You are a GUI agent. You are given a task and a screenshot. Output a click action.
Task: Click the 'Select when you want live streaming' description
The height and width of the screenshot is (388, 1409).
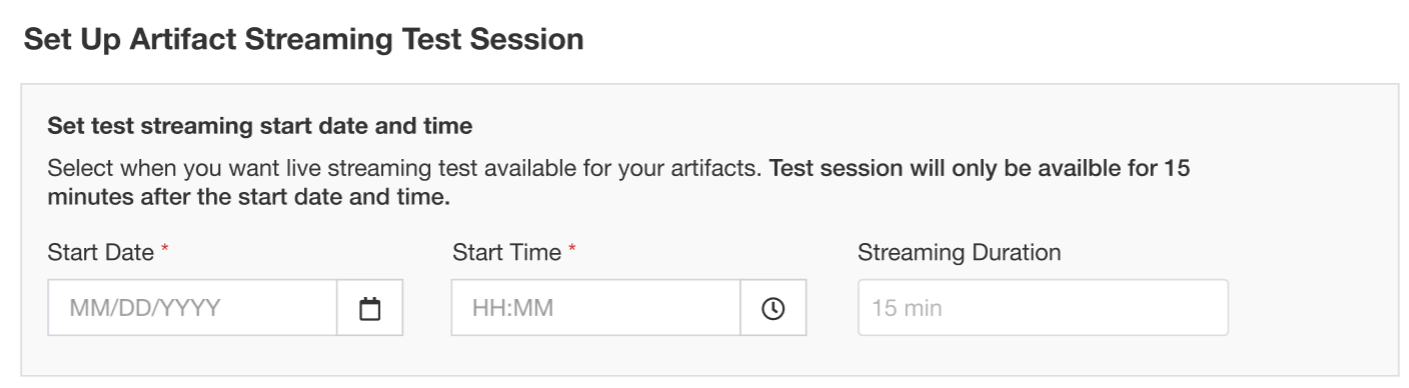(405, 169)
